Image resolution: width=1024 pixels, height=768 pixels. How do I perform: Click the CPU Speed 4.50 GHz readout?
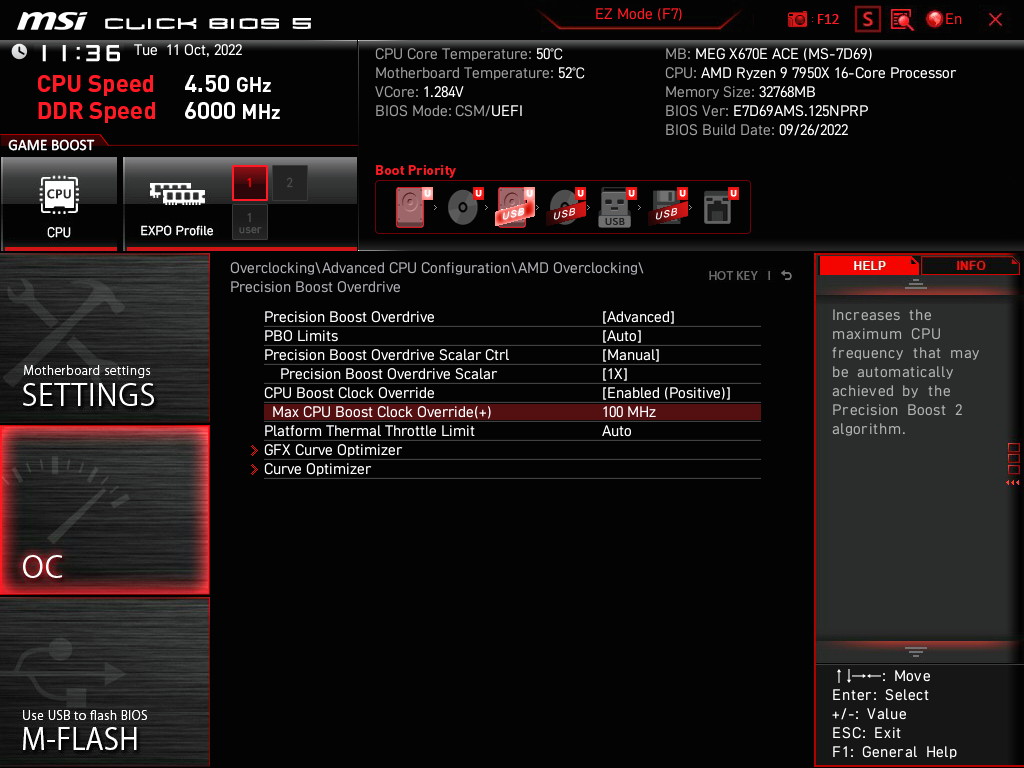coord(154,84)
